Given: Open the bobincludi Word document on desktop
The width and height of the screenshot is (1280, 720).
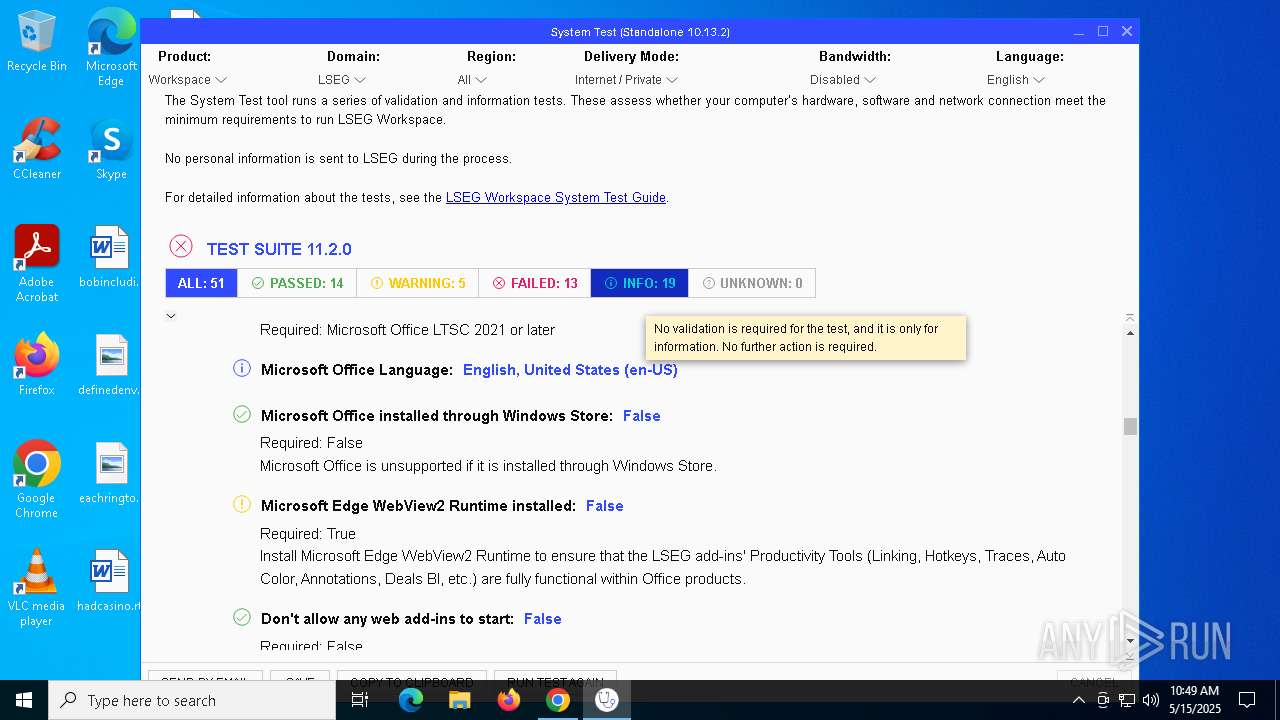Looking at the screenshot, I should pos(110,257).
